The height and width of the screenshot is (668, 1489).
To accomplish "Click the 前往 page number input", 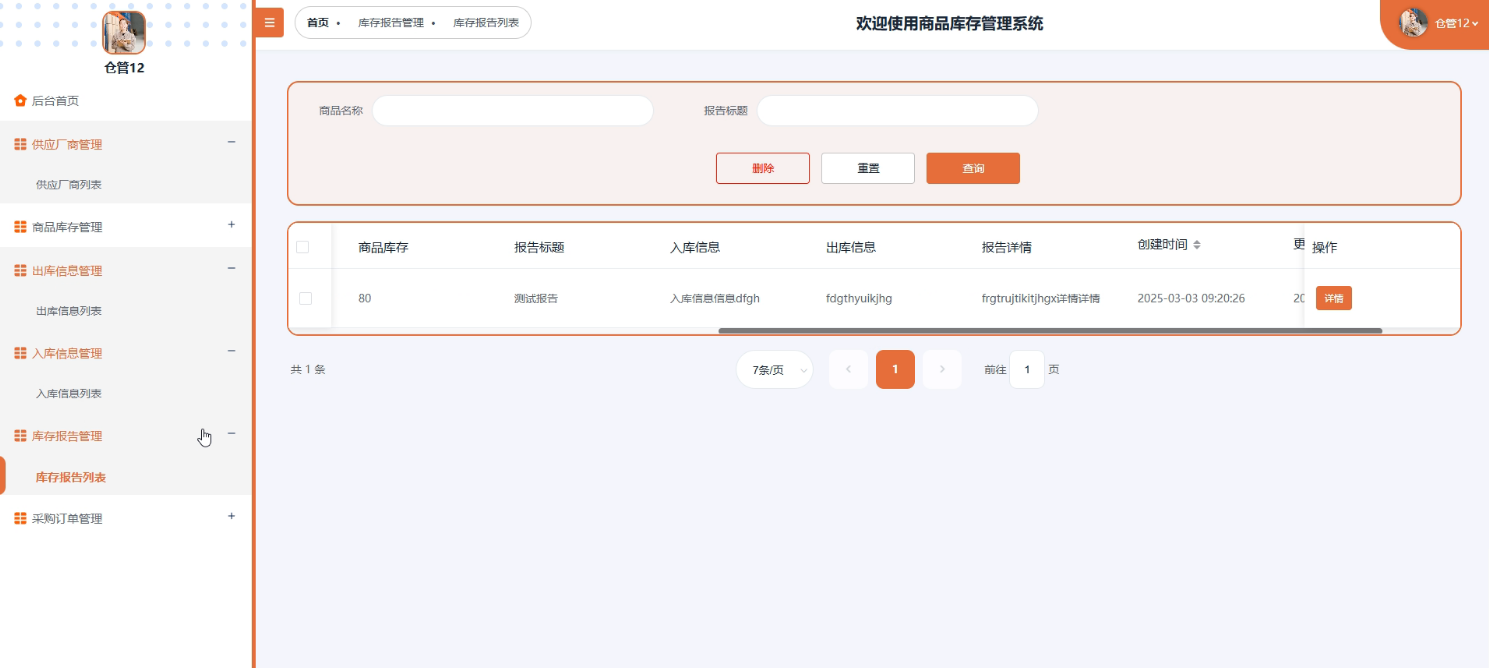I will [1027, 369].
